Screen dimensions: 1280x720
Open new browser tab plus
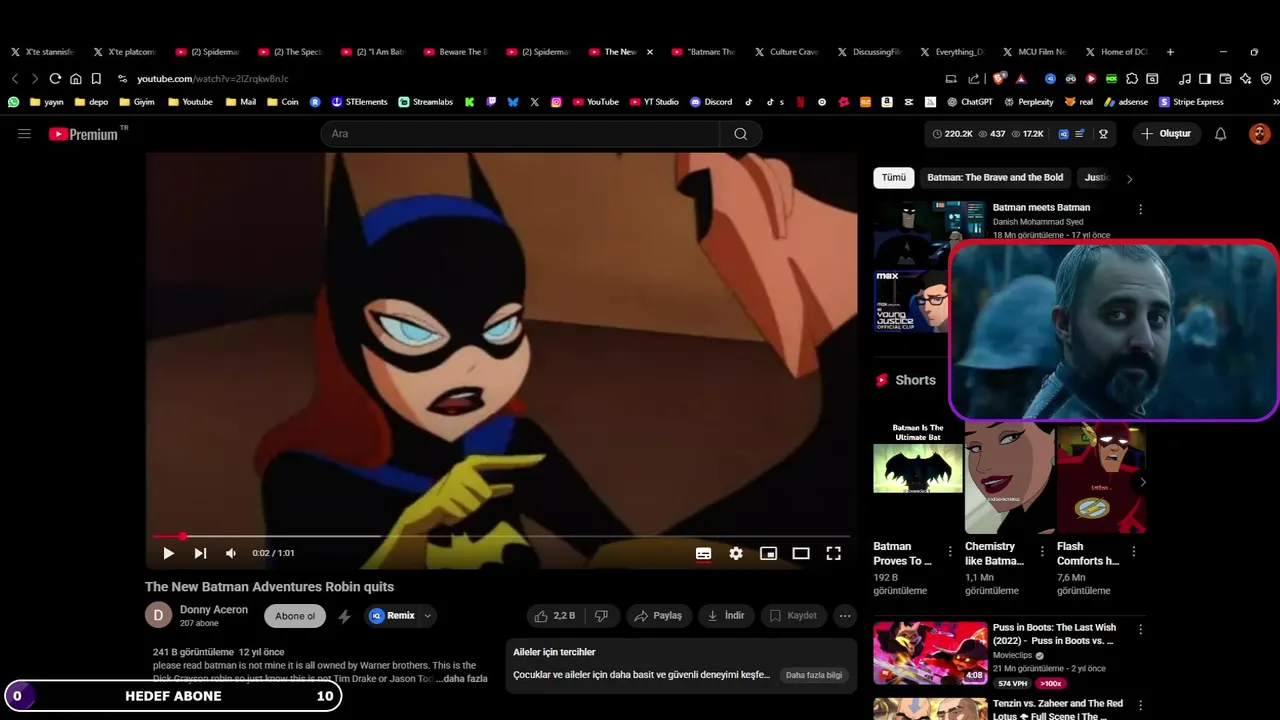(1170, 52)
